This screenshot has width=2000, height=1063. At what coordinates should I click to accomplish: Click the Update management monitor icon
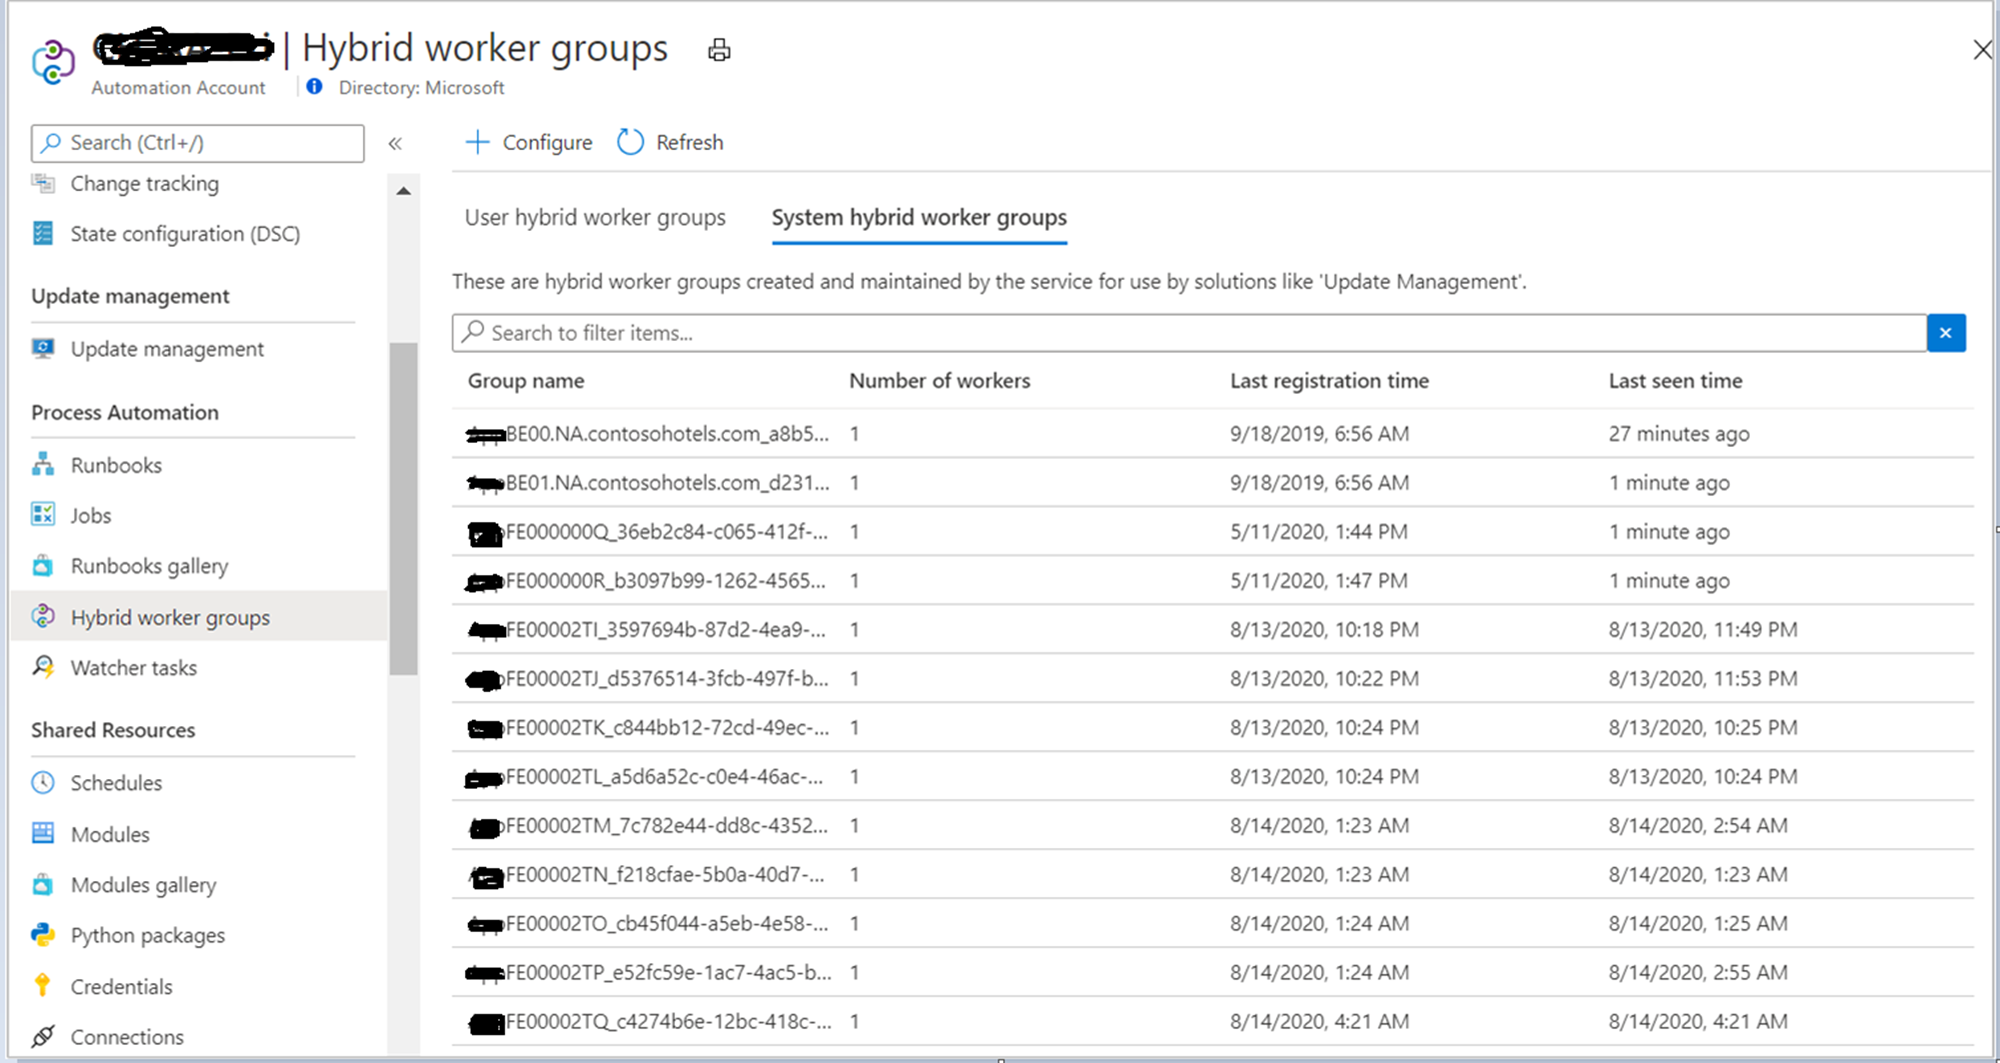[43, 348]
